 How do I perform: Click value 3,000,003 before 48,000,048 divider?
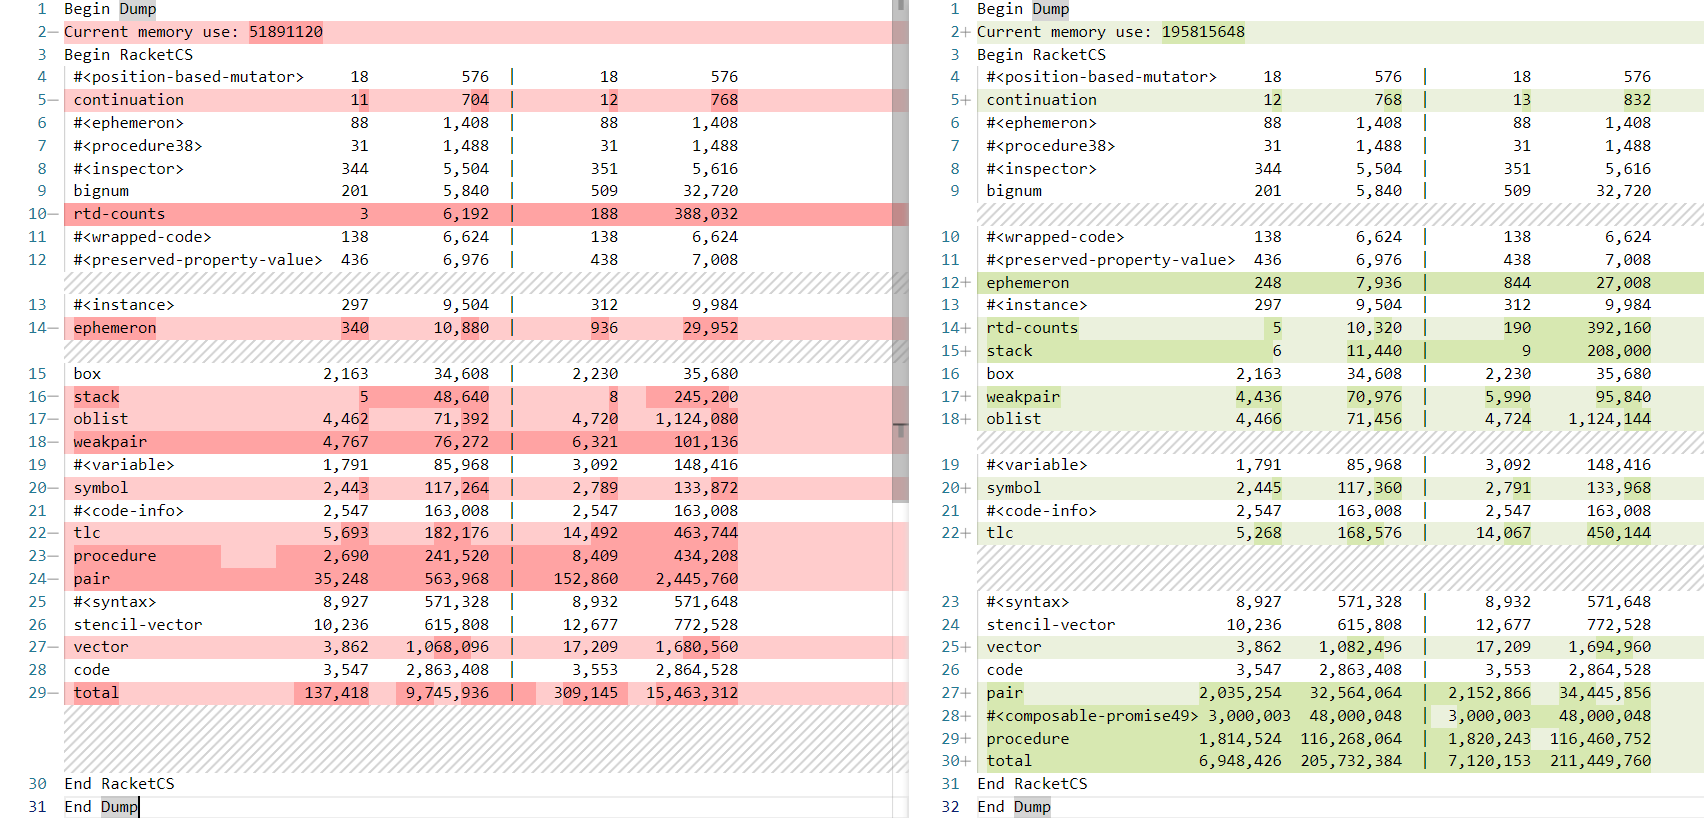pos(1249,716)
